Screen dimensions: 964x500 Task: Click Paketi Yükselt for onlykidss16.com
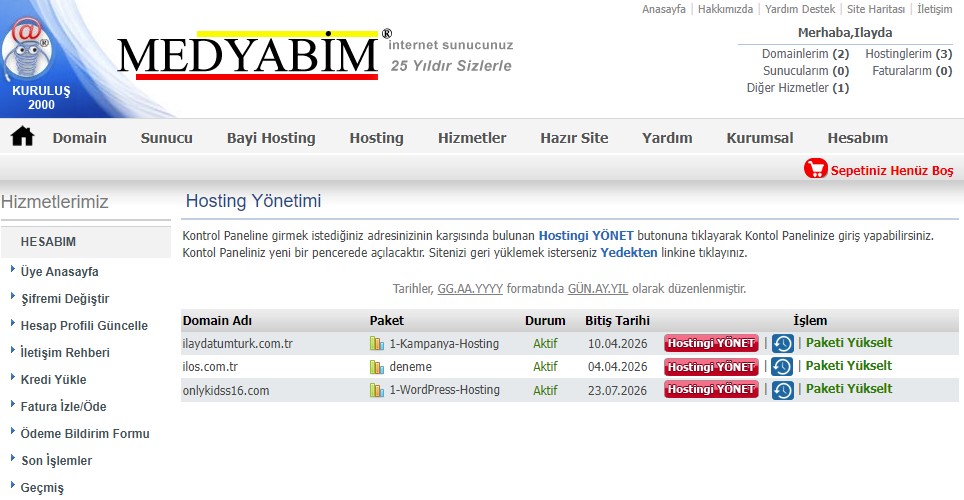coord(849,389)
